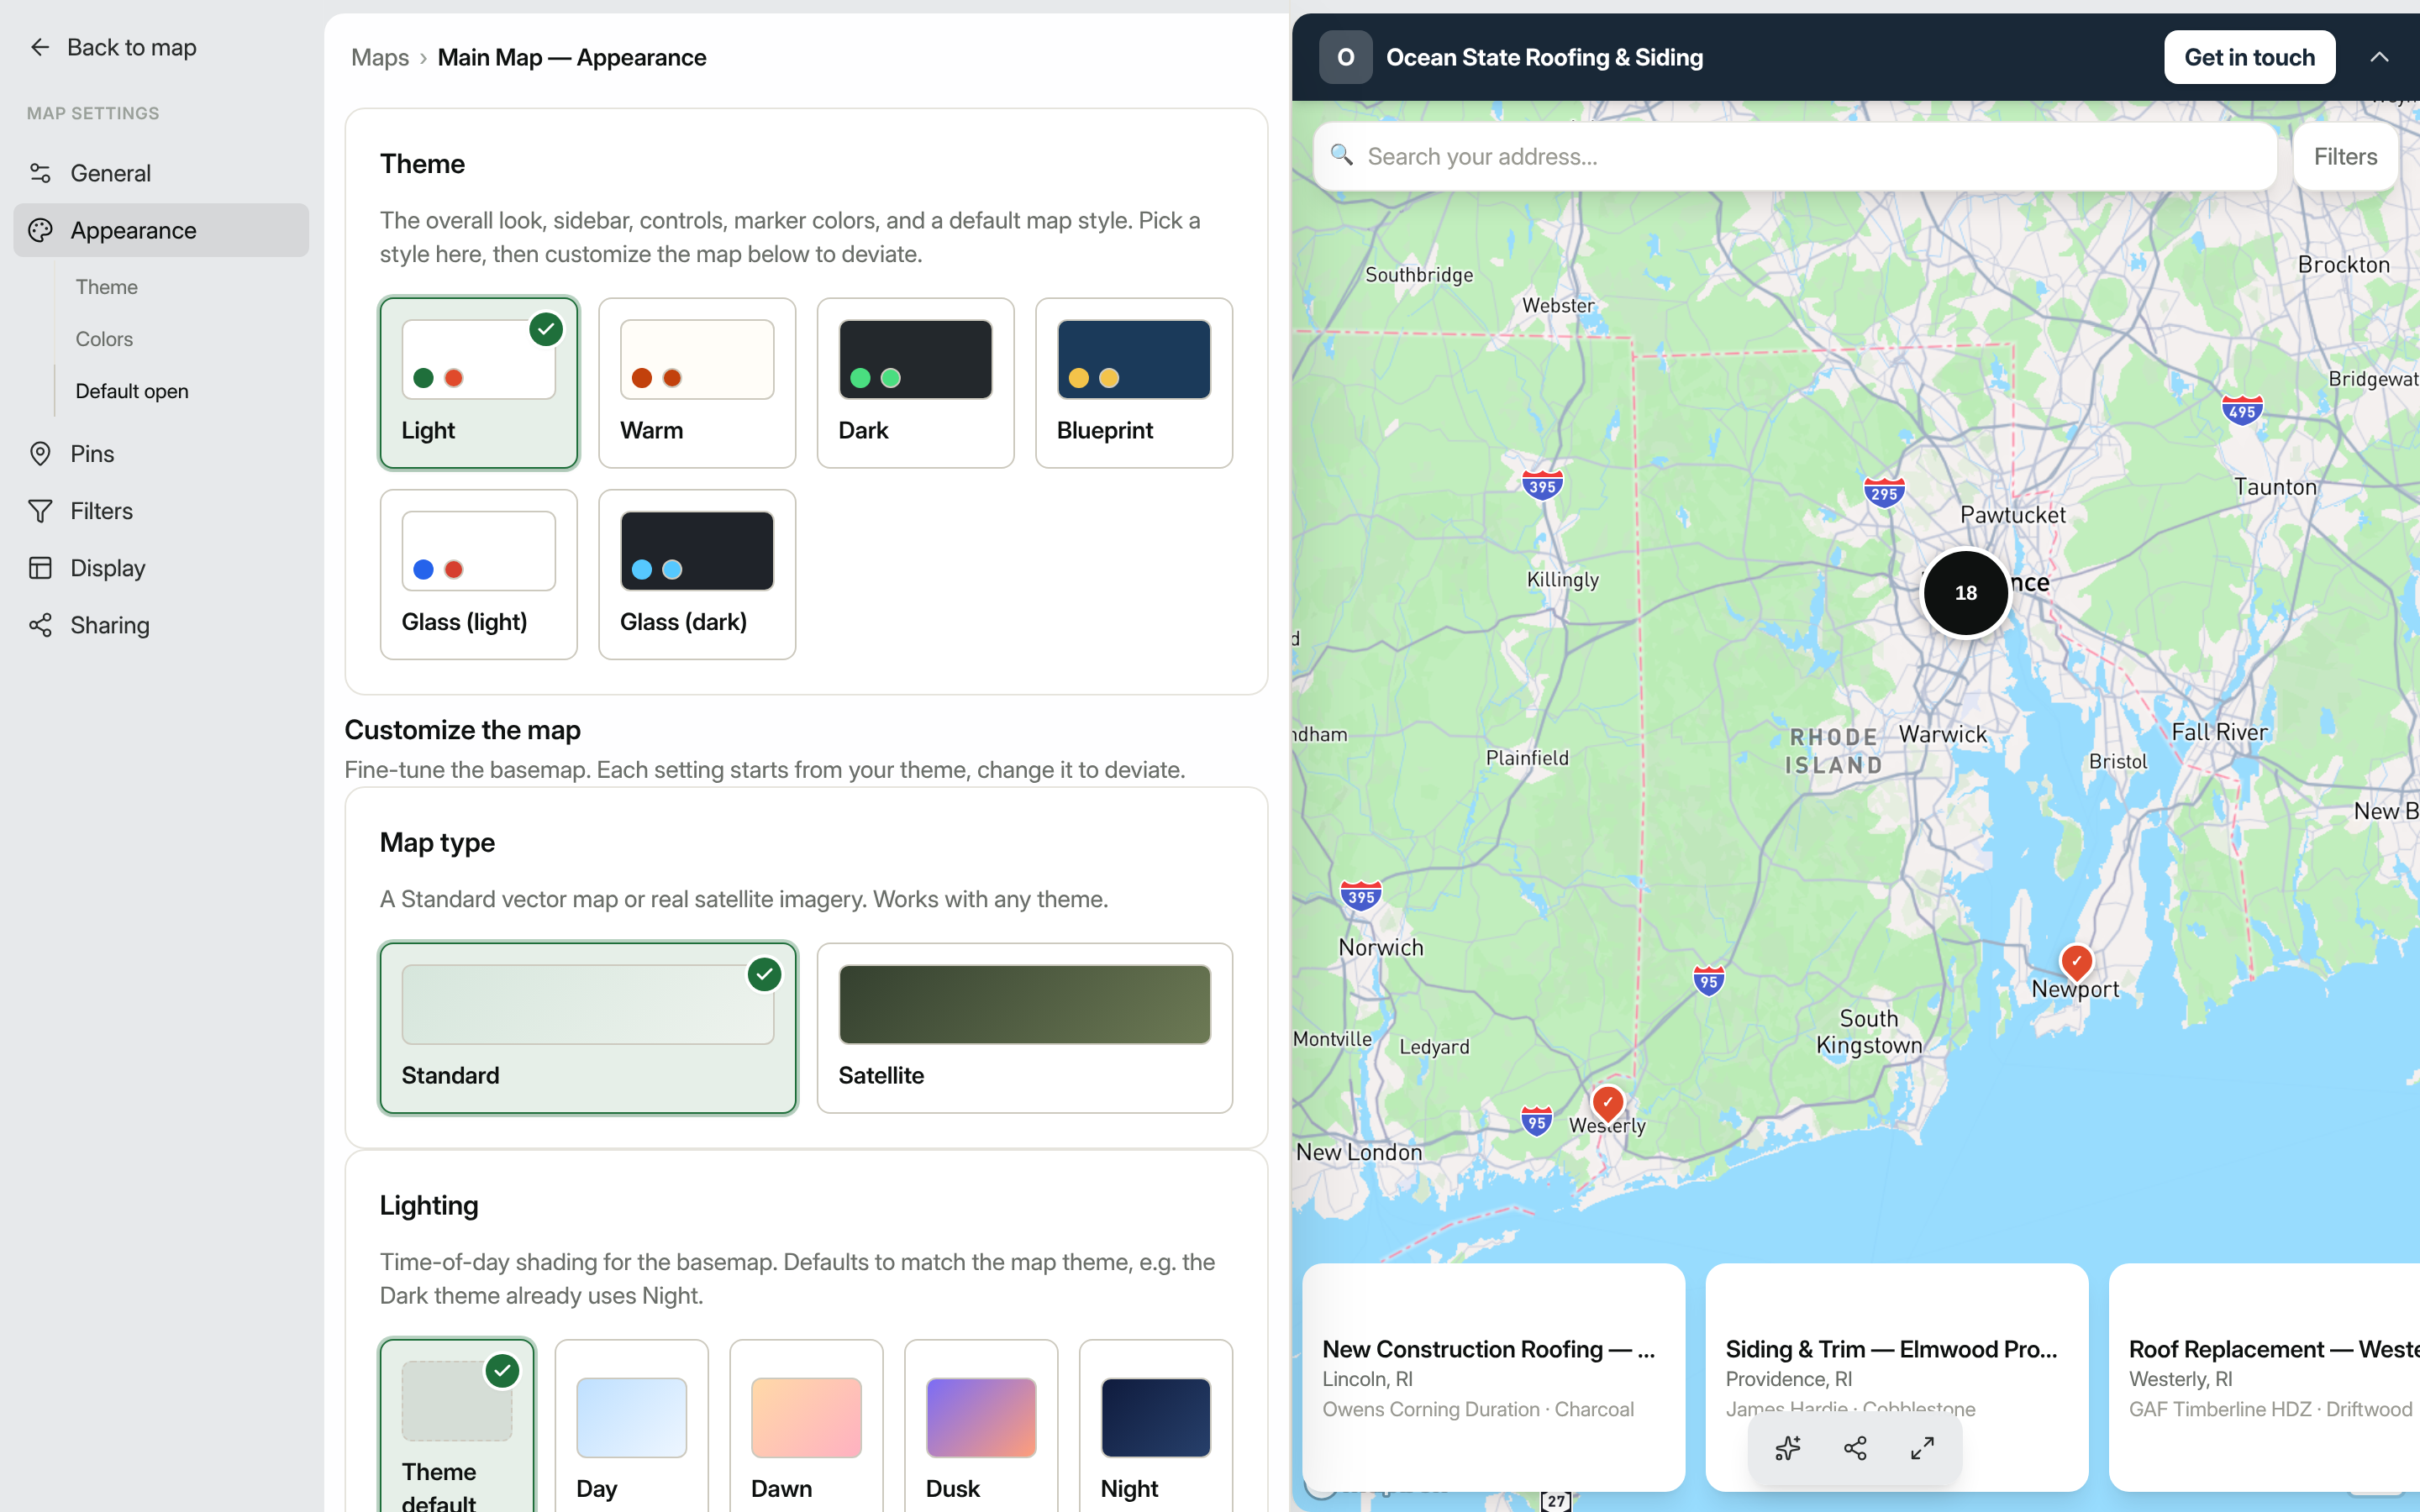Choose the Satellite map type
The image size is (2420, 1512).
tap(1025, 1028)
